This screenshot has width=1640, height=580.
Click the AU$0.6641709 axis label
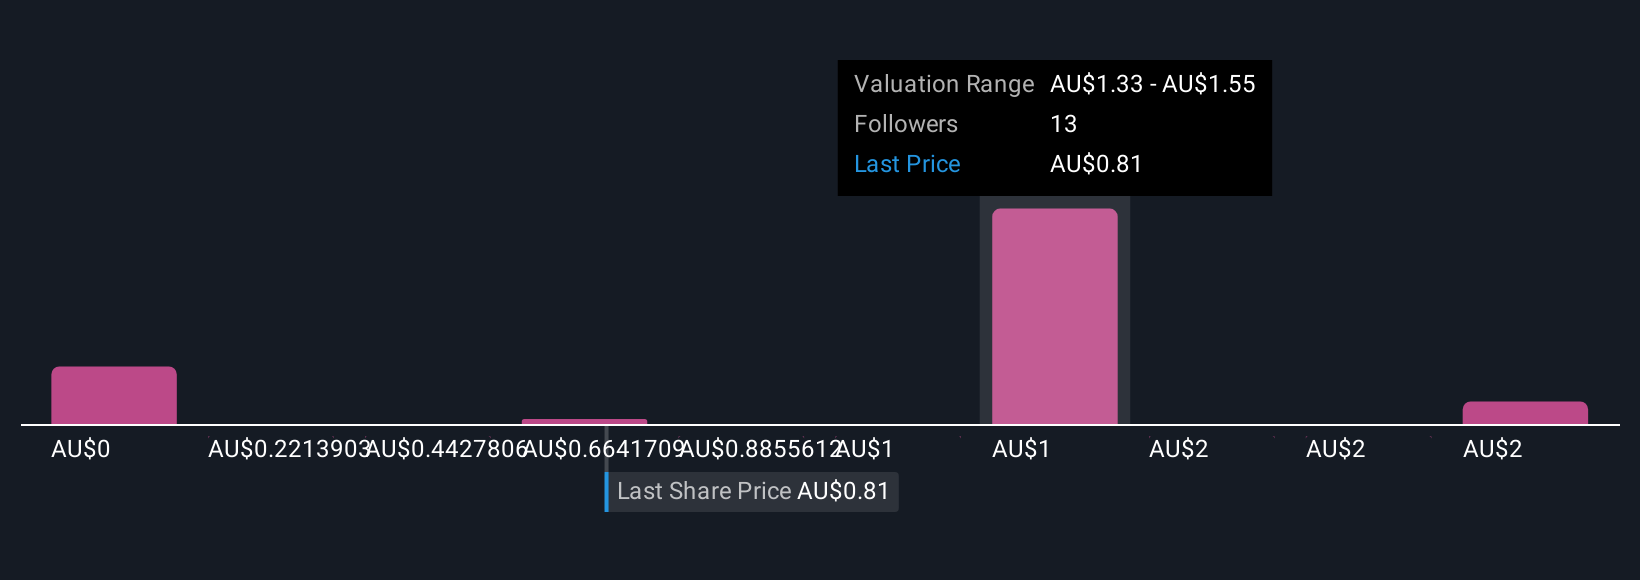603,449
